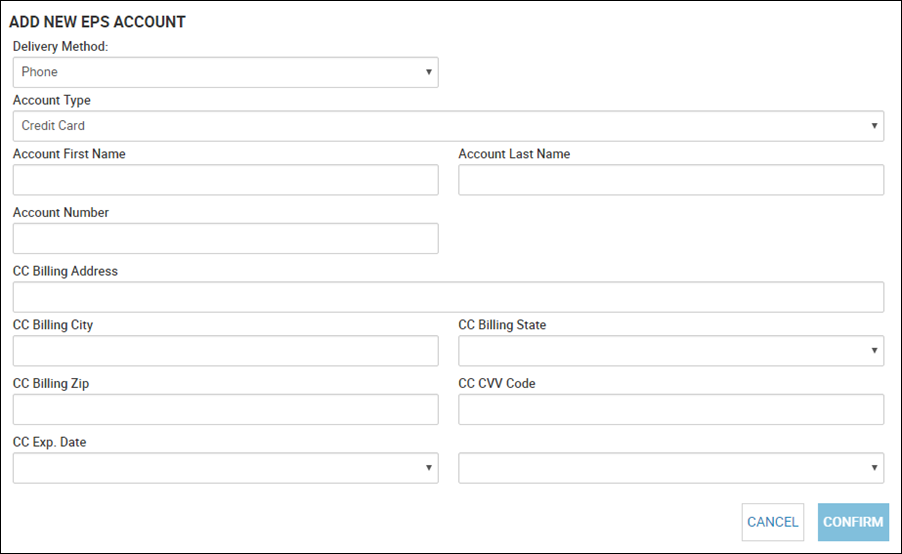Focus the CC CVV Code input

[671, 410]
